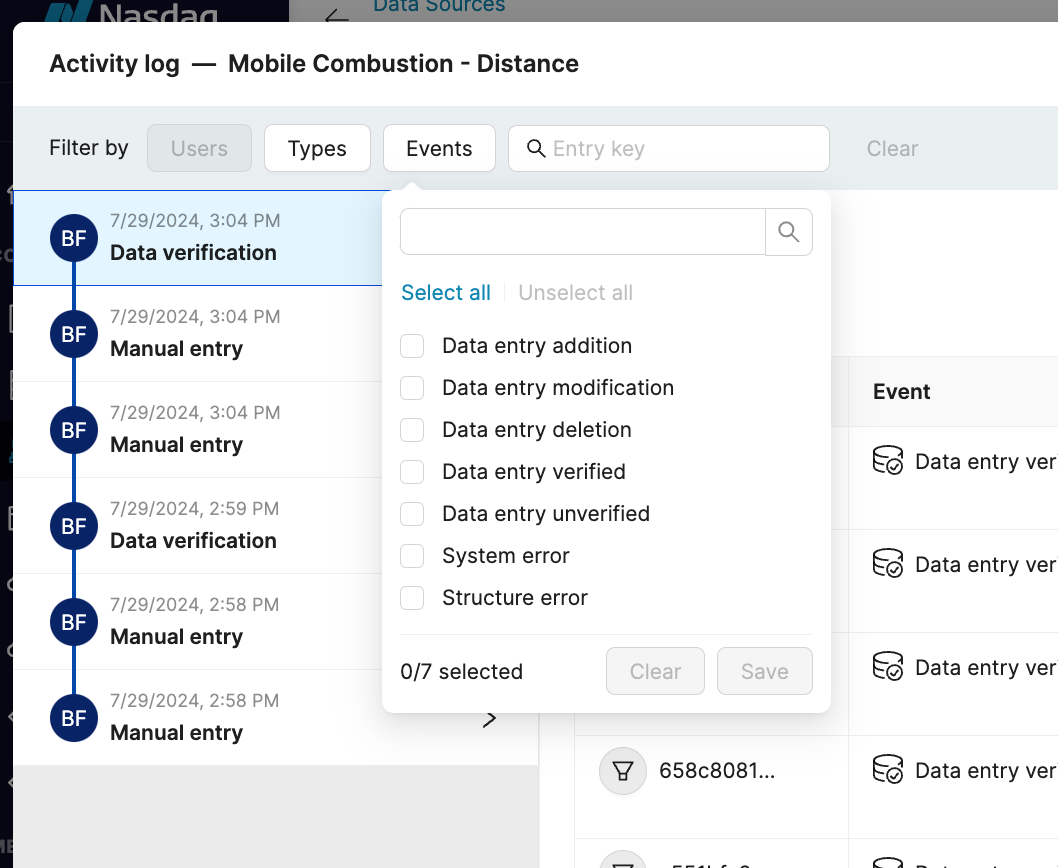Screen dimensions: 1058x868
Task: Click Select all link
Action: [446, 292]
